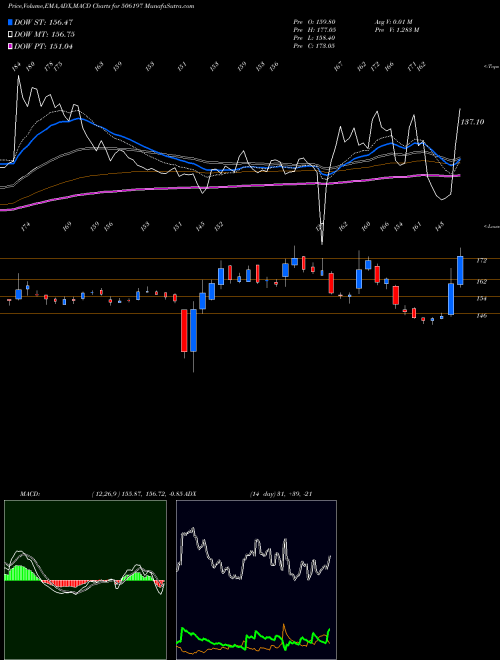
Task: Click the magenta DOW PT legend swatch
Action: coord(10,46)
